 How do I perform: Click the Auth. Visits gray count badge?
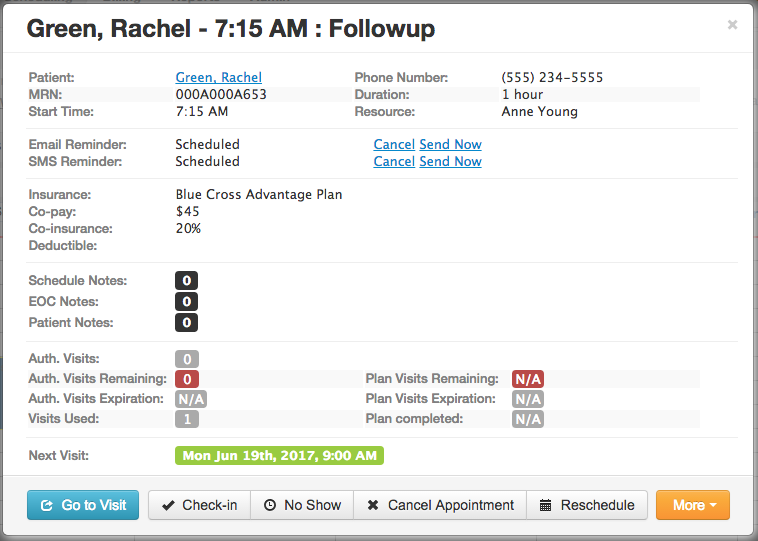(x=187, y=359)
